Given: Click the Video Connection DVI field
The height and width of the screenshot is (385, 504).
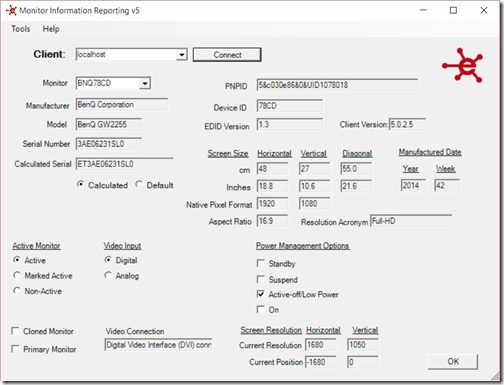Looking at the screenshot, I should [x=158, y=345].
